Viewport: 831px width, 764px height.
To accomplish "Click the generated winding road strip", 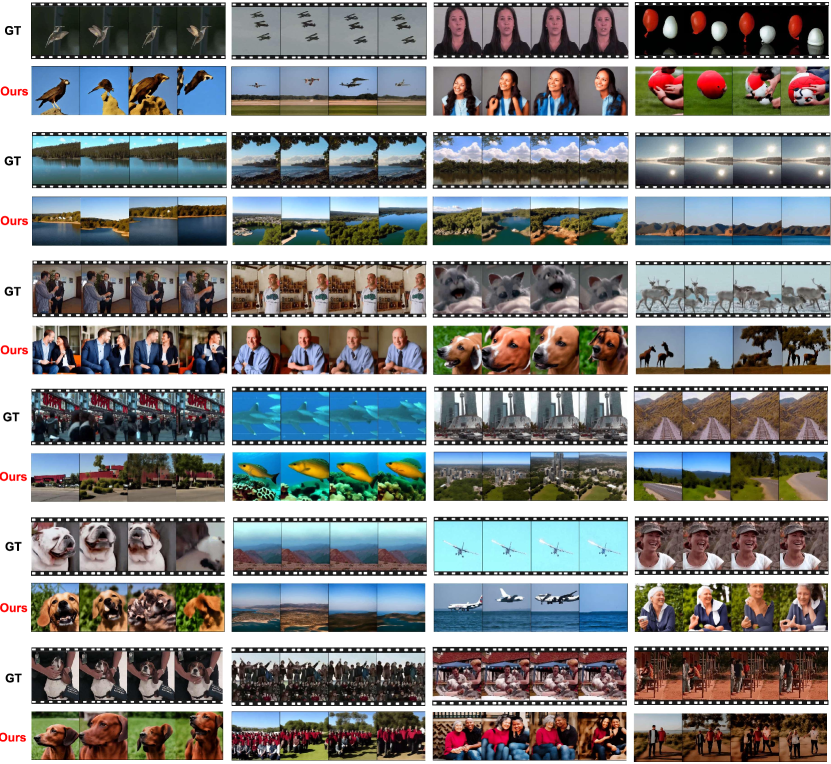I will click(731, 477).
